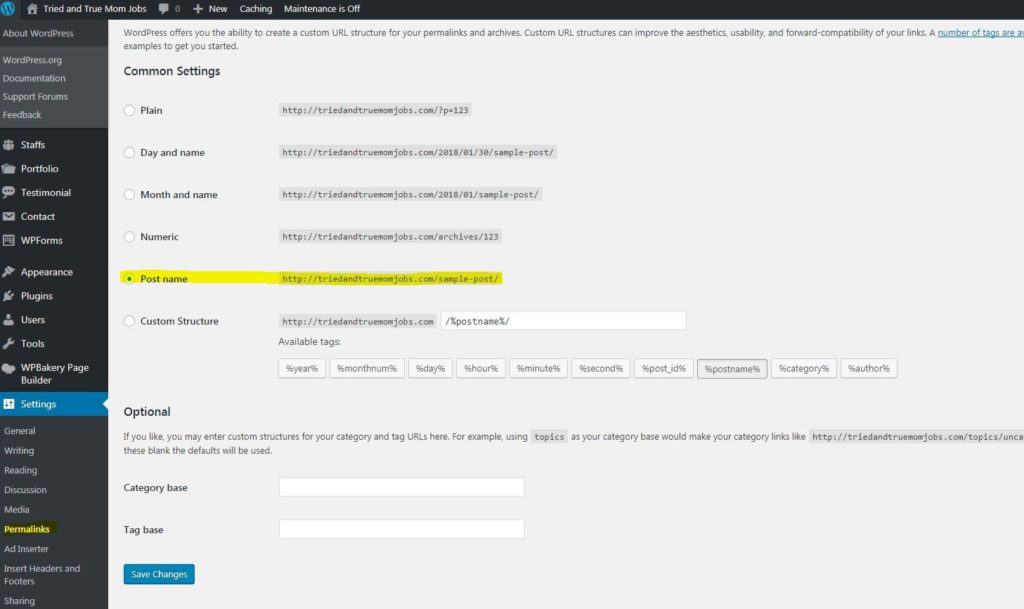Click the WPBakery Page Builder icon
The height and width of the screenshot is (609, 1024).
(8, 368)
